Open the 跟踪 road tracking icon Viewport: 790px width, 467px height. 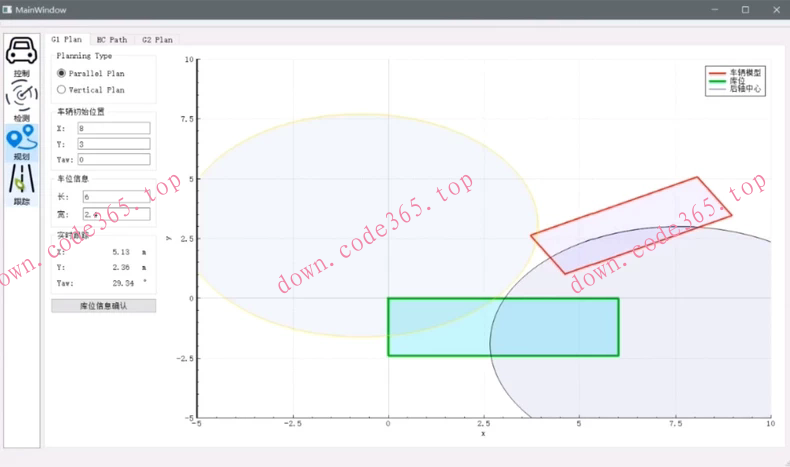coord(22,184)
